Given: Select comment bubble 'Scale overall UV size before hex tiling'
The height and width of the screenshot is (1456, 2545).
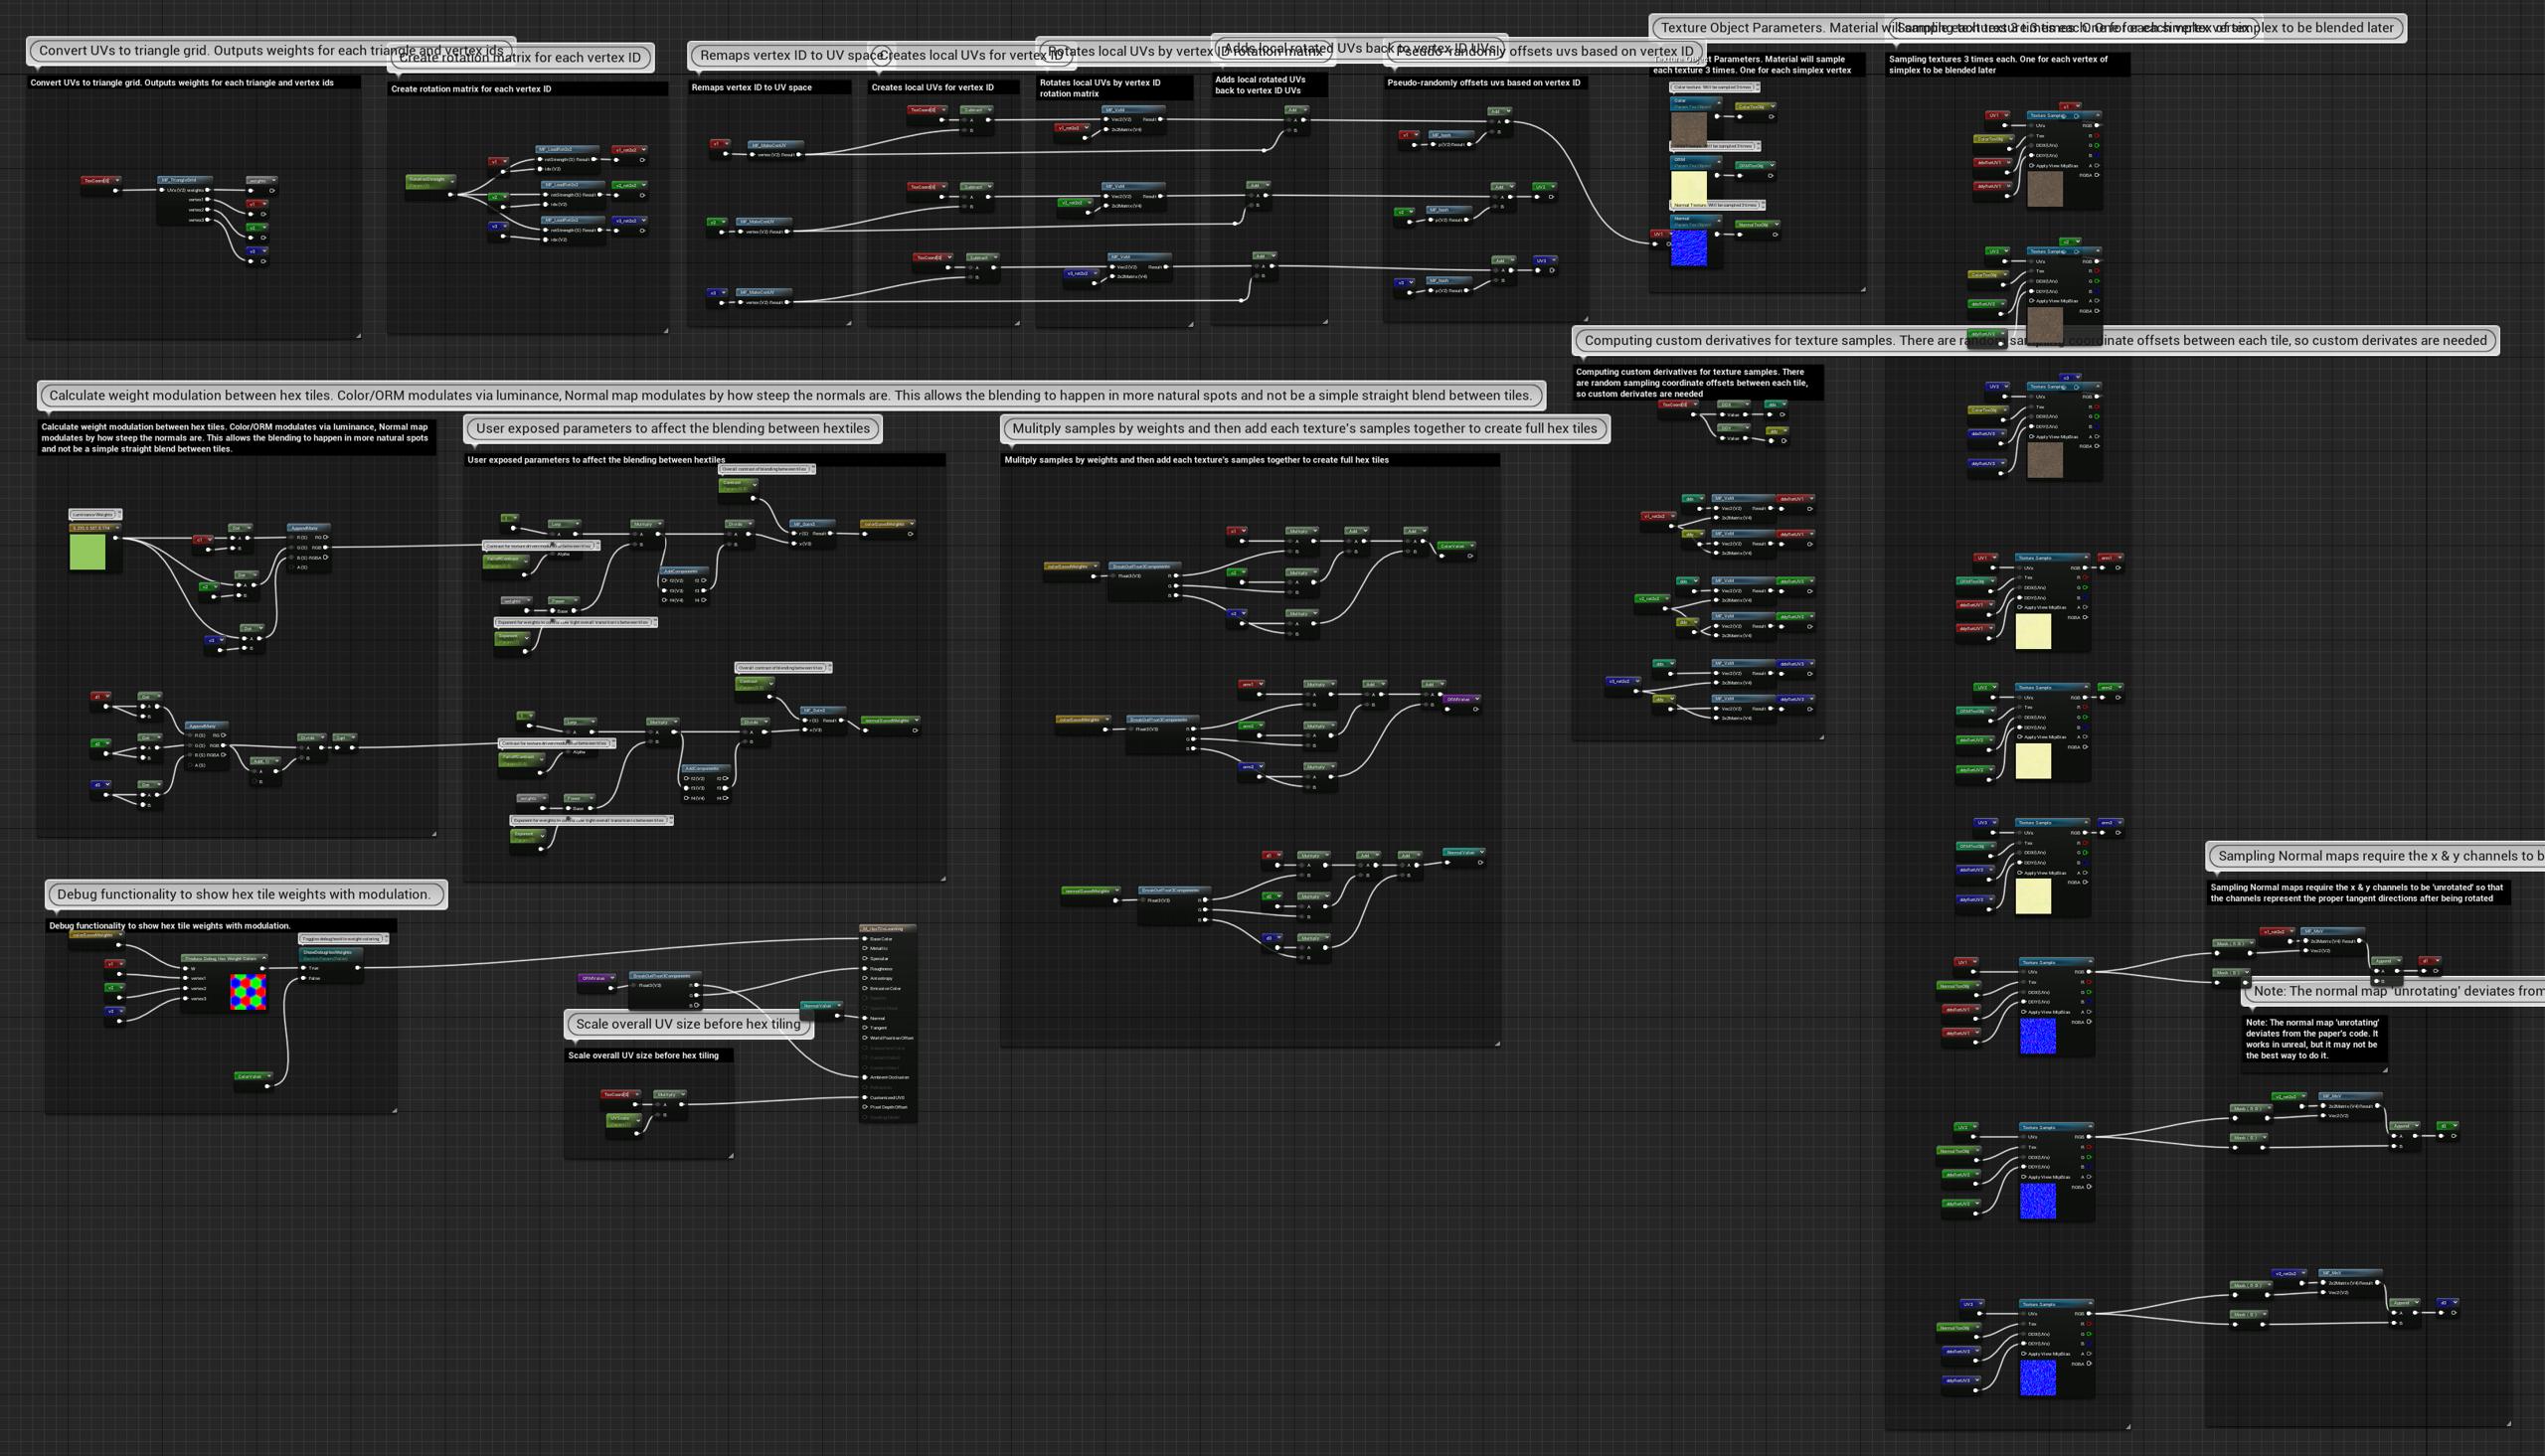Looking at the screenshot, I should pos(688,1024).
